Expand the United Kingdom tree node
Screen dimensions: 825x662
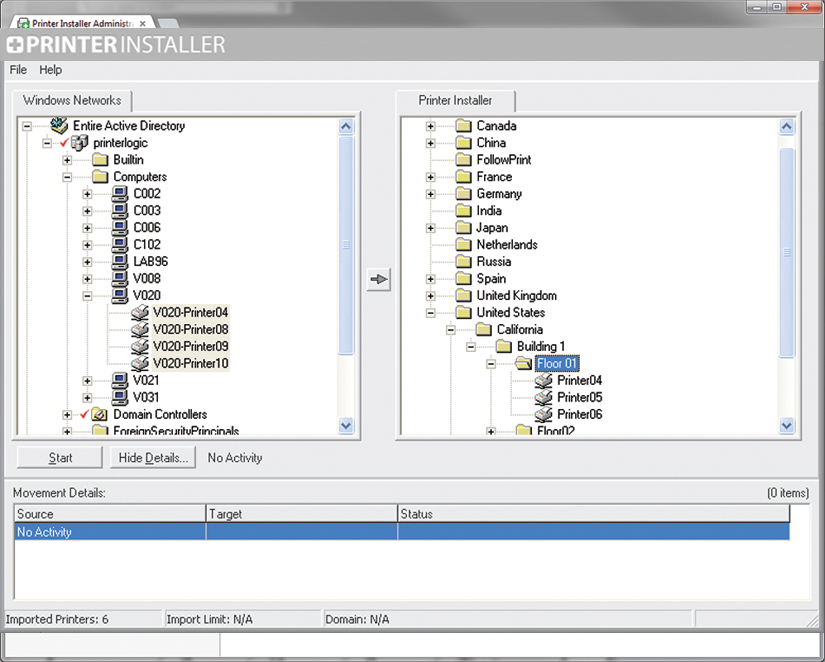click(430, 295)
